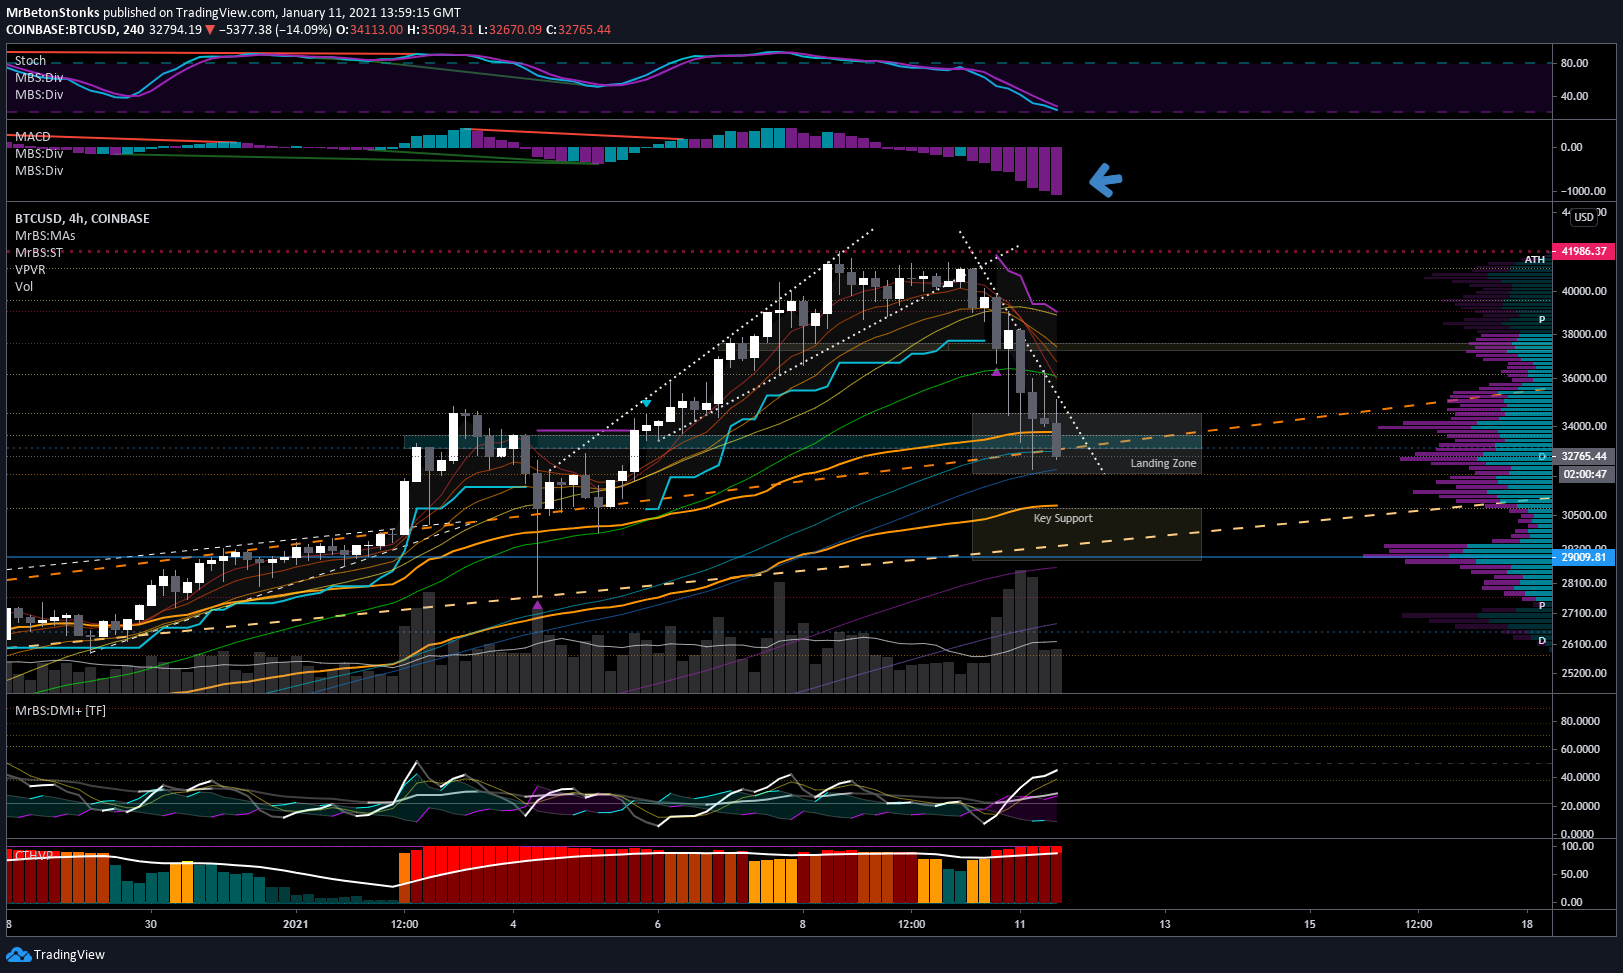Click the 30500.00 price axis label
The image size is (1623, 973).
click(x=1584, y=516)
